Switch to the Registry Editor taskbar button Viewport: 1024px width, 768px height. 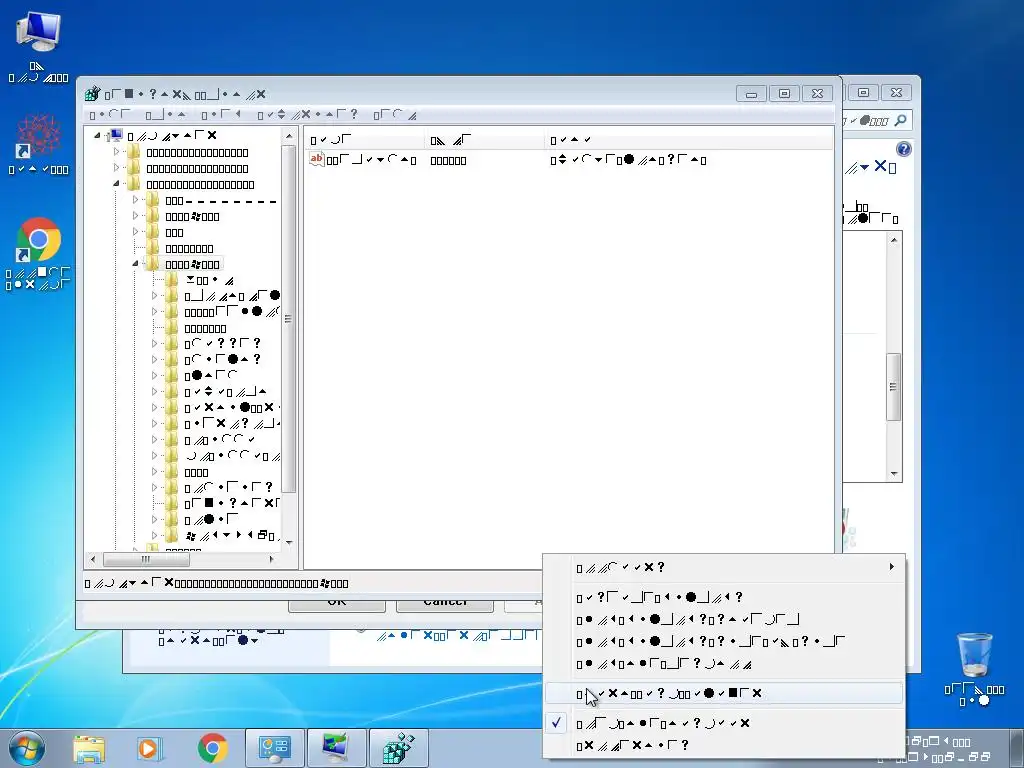[398, 748]
